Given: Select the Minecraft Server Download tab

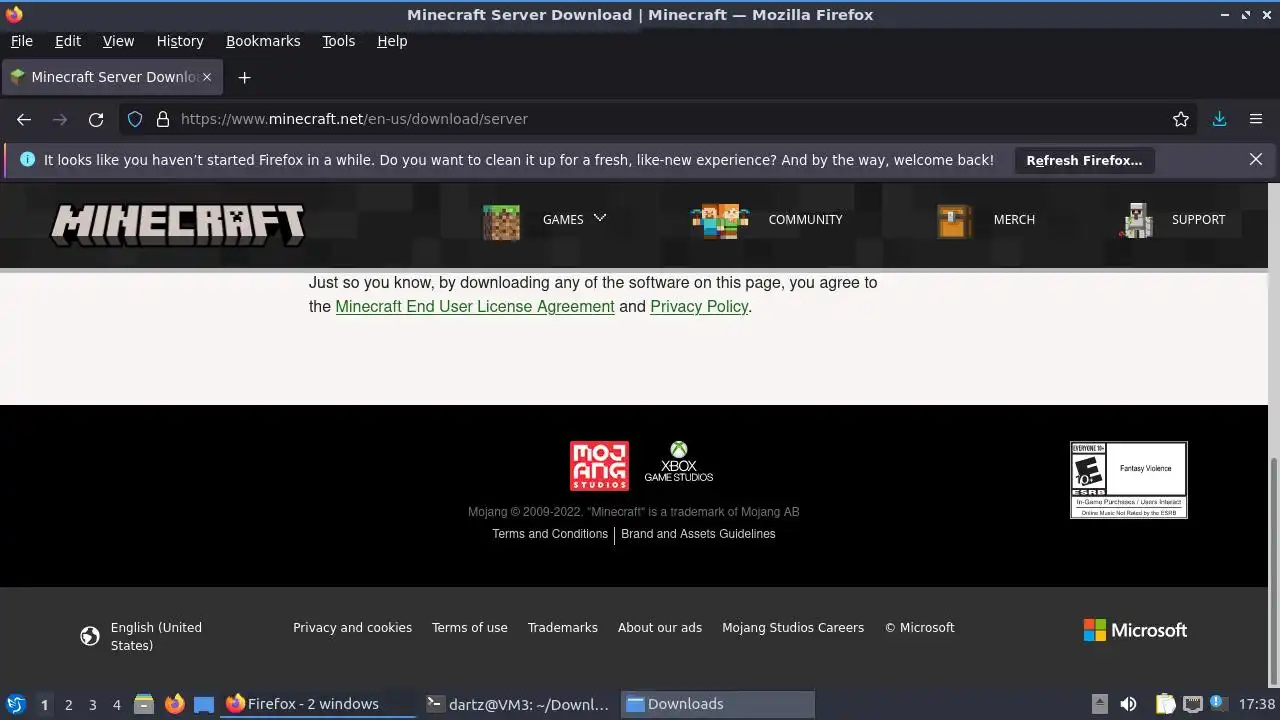Looking at the screenshot, I should click(112, 77).
